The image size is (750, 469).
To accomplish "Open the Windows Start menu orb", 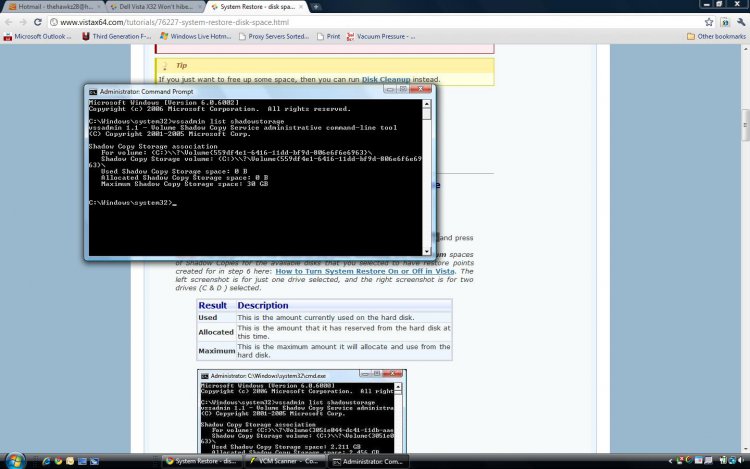I will 14,461.
